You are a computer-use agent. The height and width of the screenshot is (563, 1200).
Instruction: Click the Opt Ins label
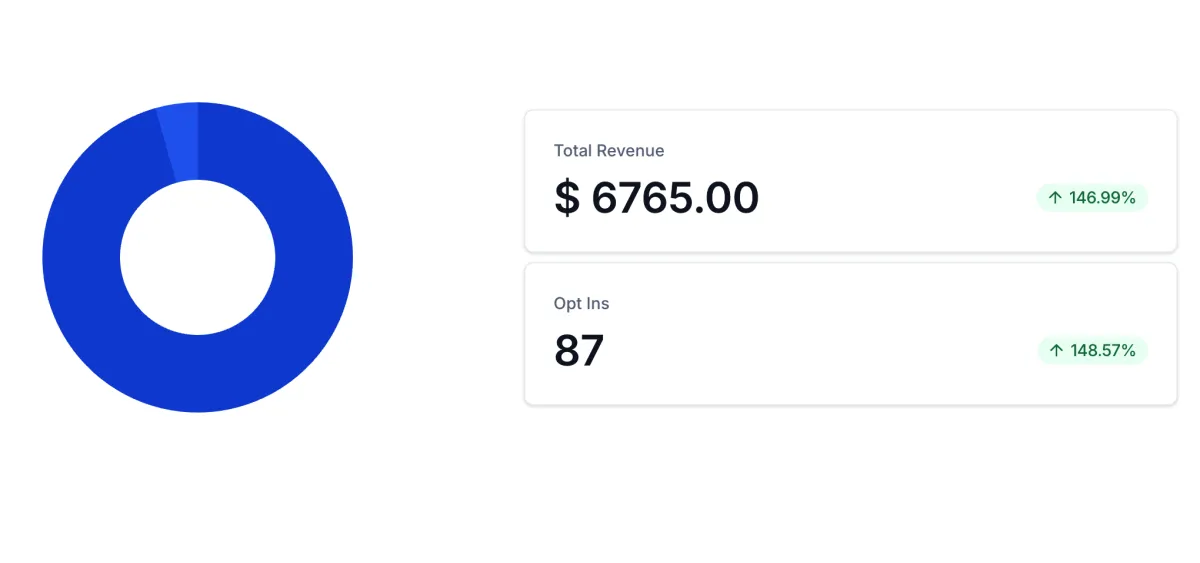tap(581, 304)
